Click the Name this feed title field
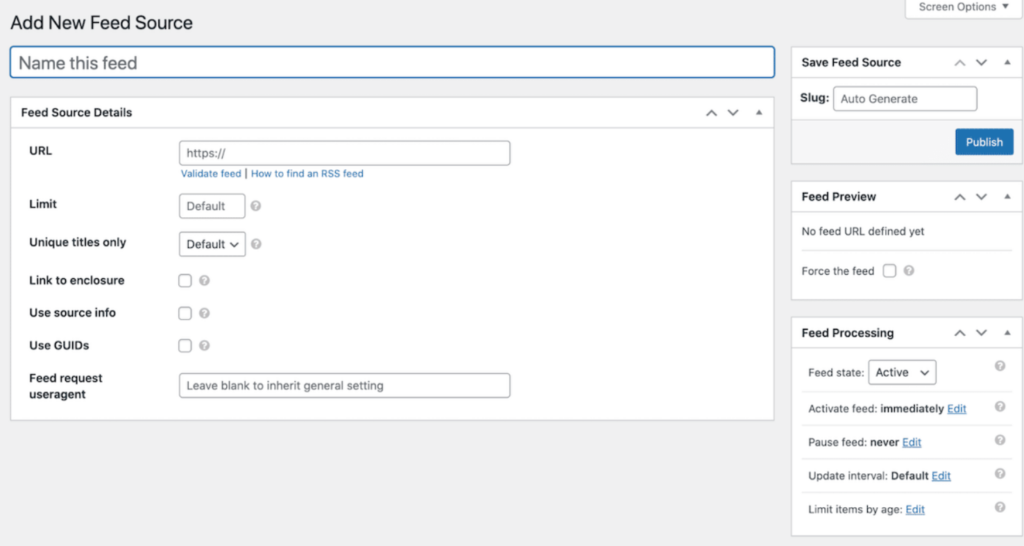Image resolution: width=1024 pixels, height=546 pixels. coord(392,63)
